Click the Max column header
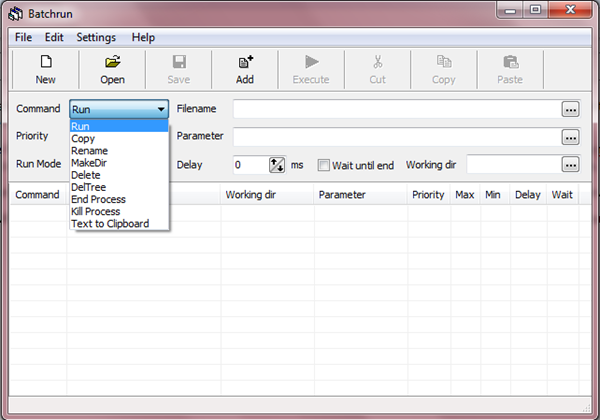This screenshot has height=420, width=600. pyautogui.click(x=465, y=195)
